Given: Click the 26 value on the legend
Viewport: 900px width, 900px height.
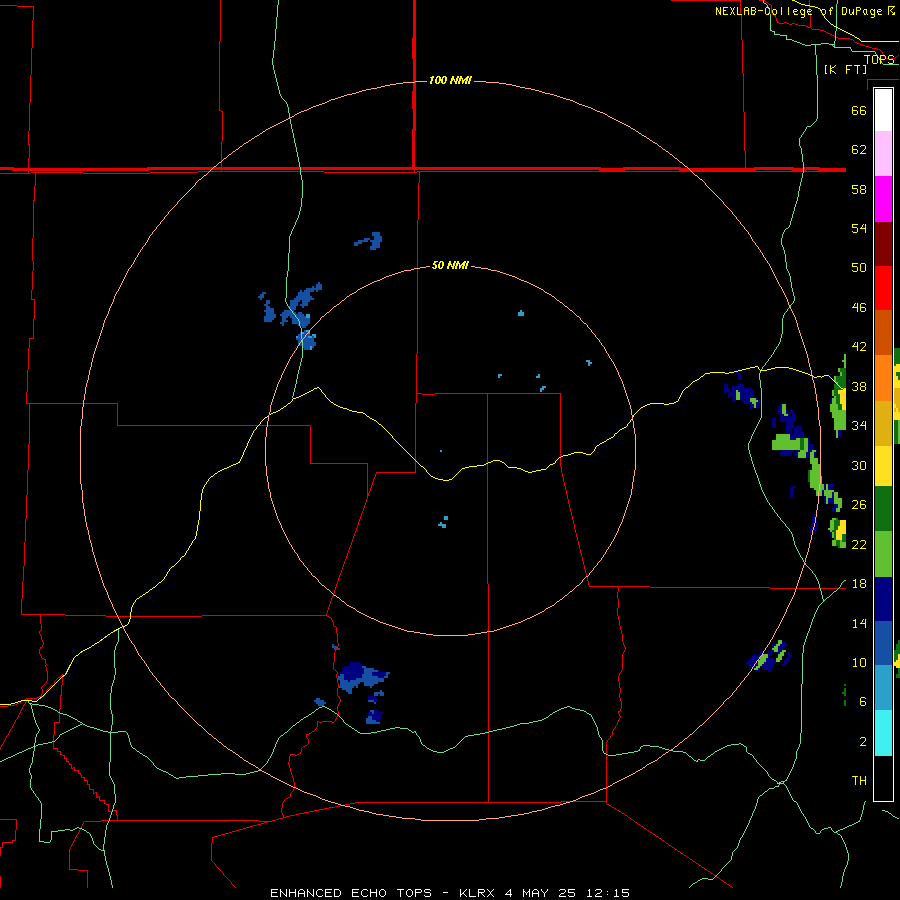Looking at the screenshot, I should click(x=859, y=505).
